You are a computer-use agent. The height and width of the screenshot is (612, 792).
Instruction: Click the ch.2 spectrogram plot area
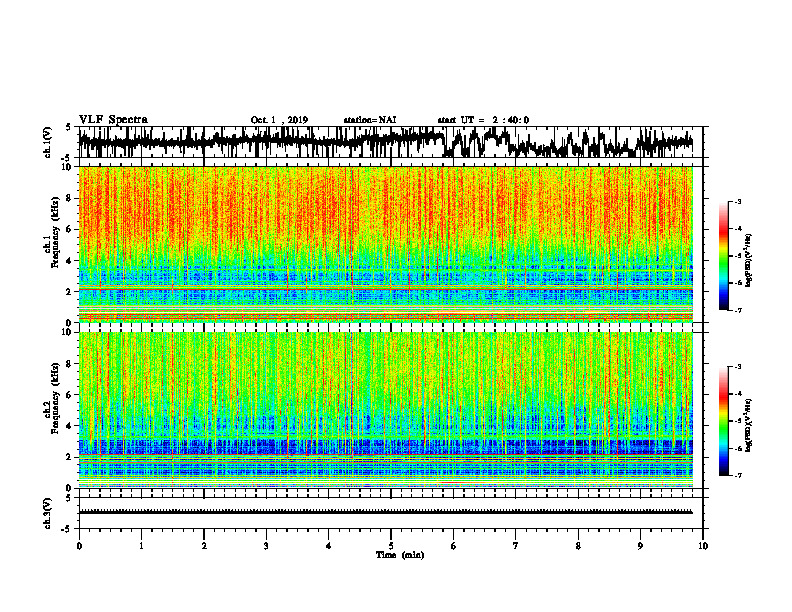(x=386, y=410)
